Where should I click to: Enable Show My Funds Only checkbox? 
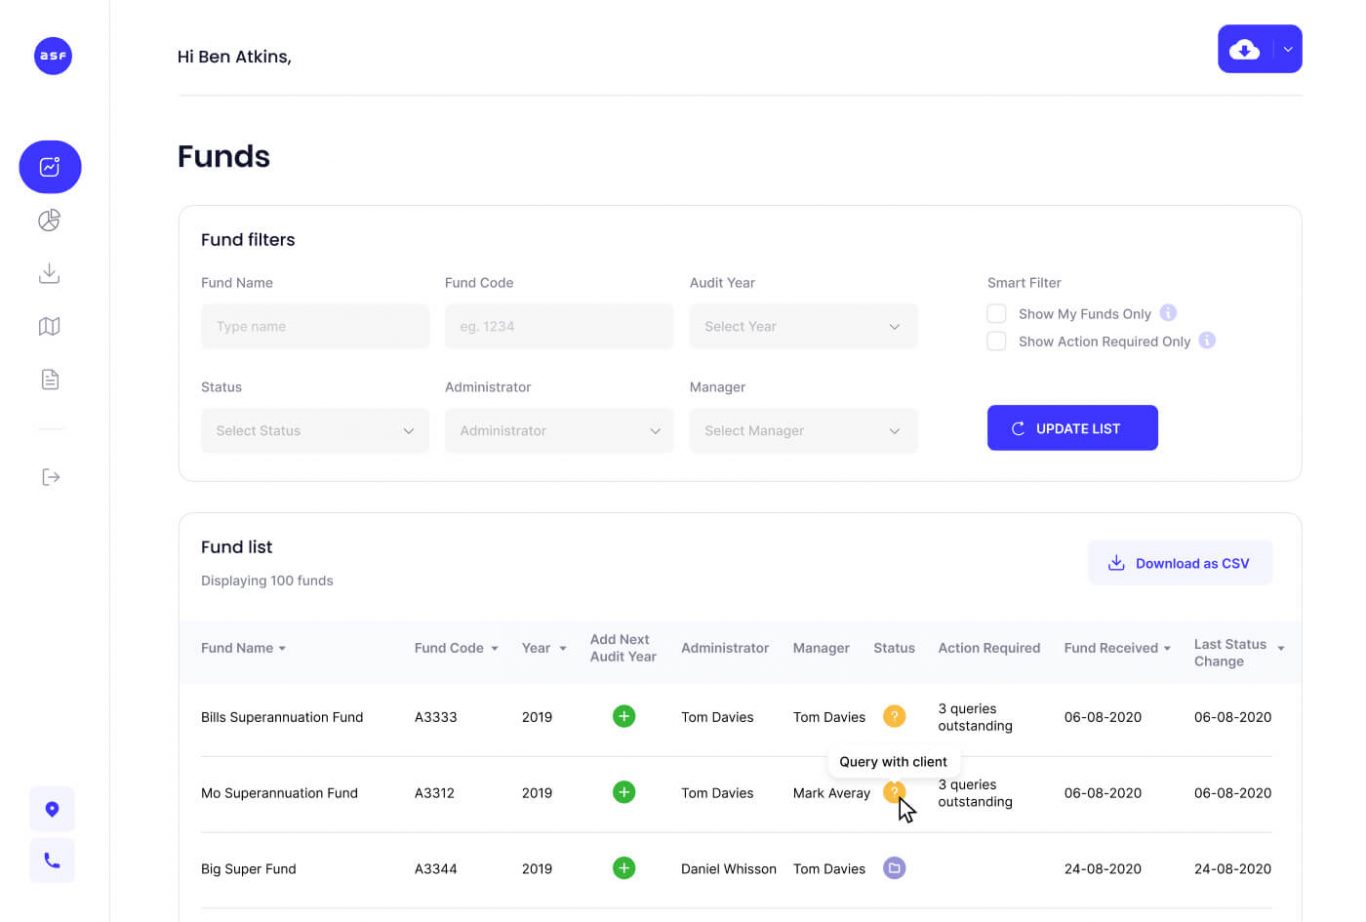coord(996,314)
